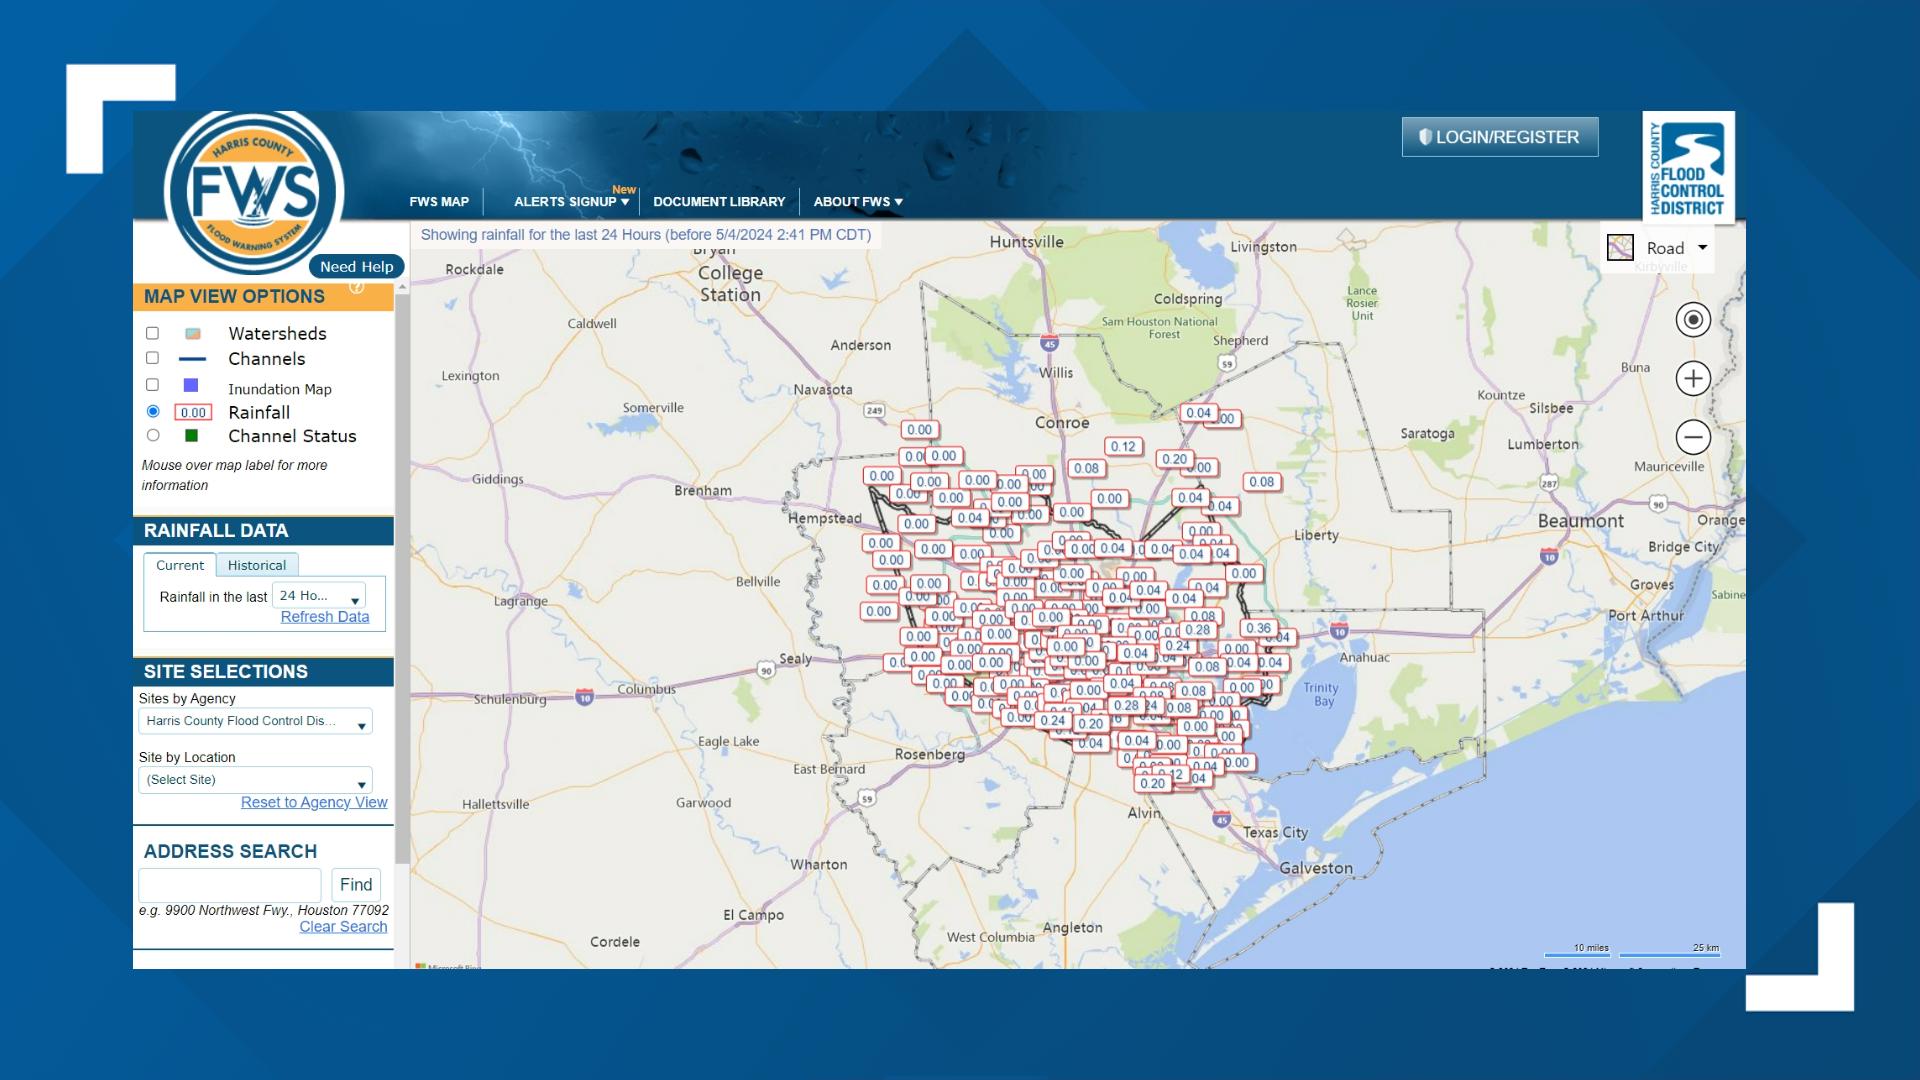Click the Road basemap thumbnail icon
1920x1080 pixels.
click(x=1620, y=247)
